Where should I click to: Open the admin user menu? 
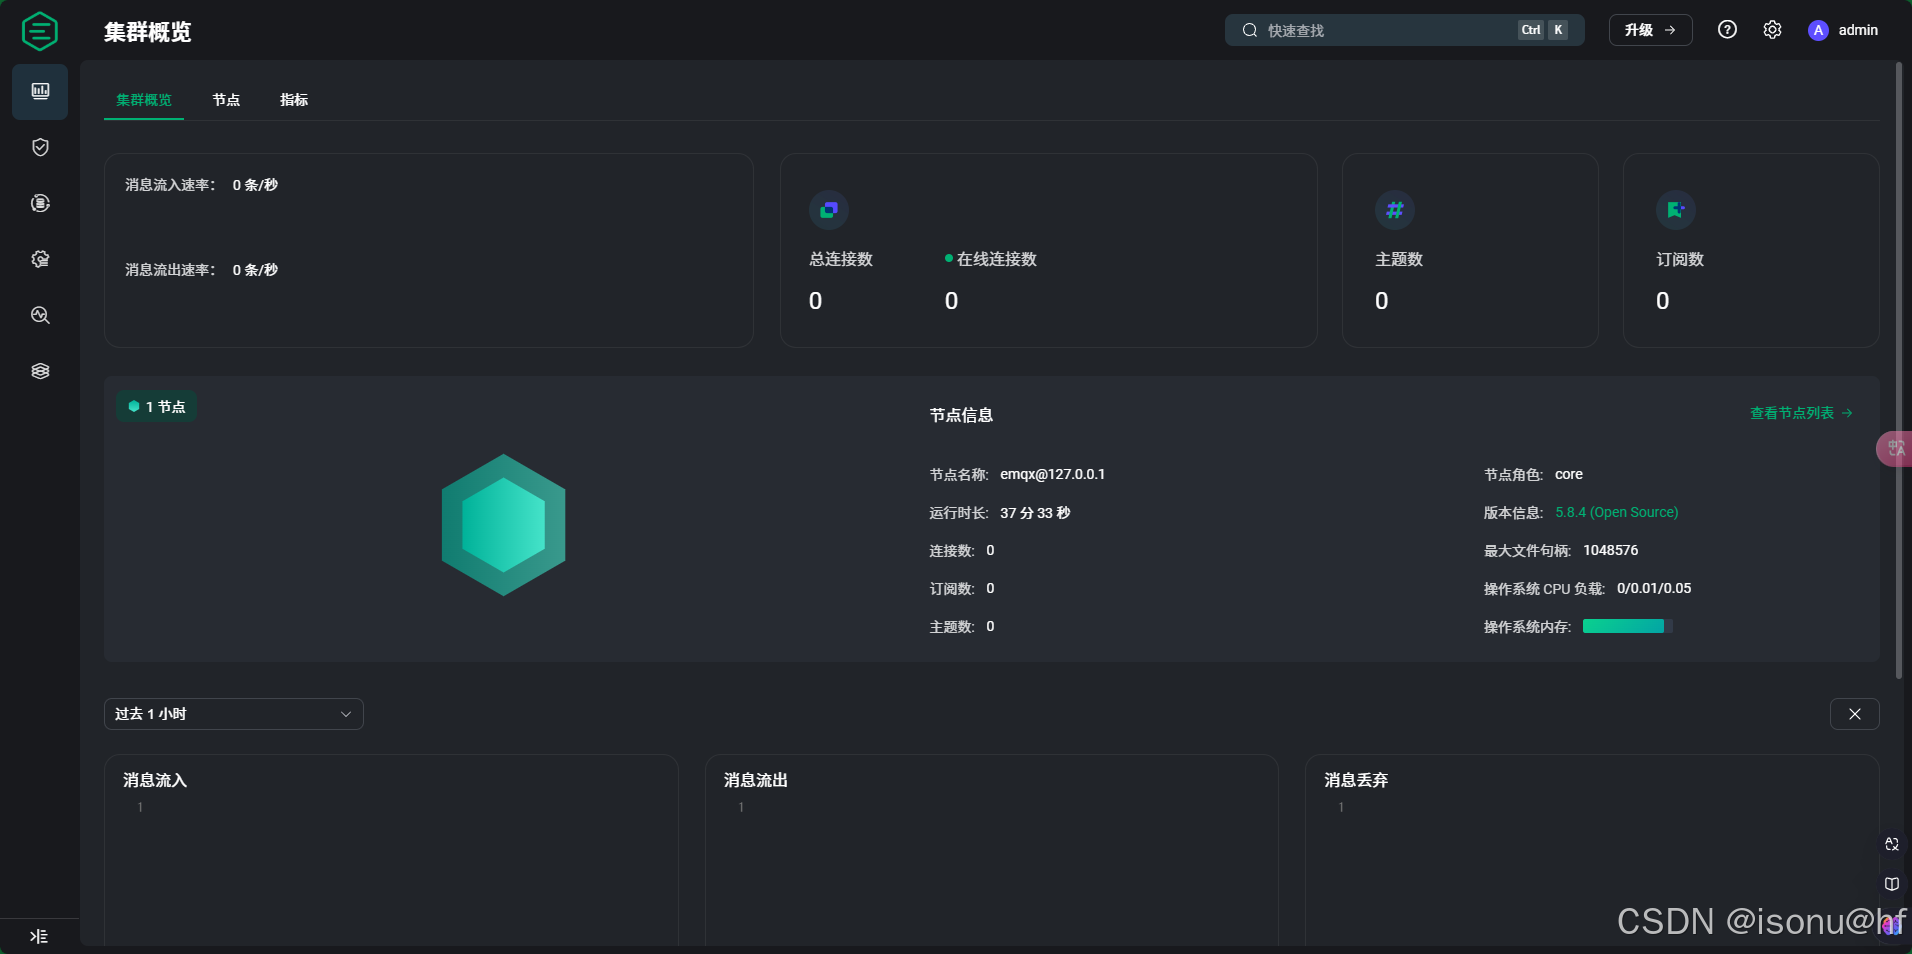[1843, 30]
